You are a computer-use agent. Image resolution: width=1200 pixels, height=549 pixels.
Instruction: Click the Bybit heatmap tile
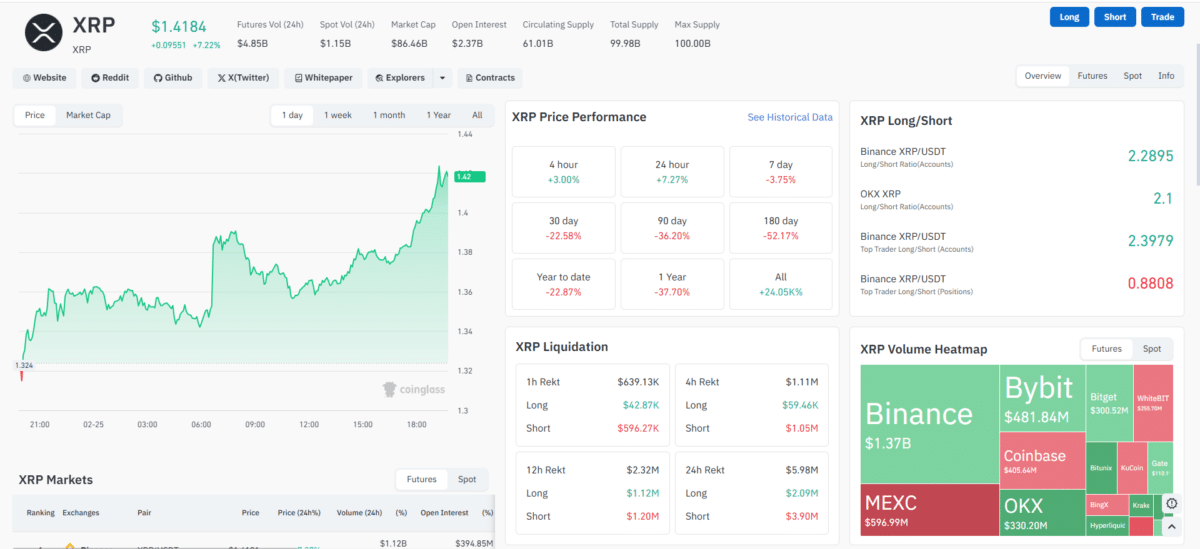(x=1043, y=397)
